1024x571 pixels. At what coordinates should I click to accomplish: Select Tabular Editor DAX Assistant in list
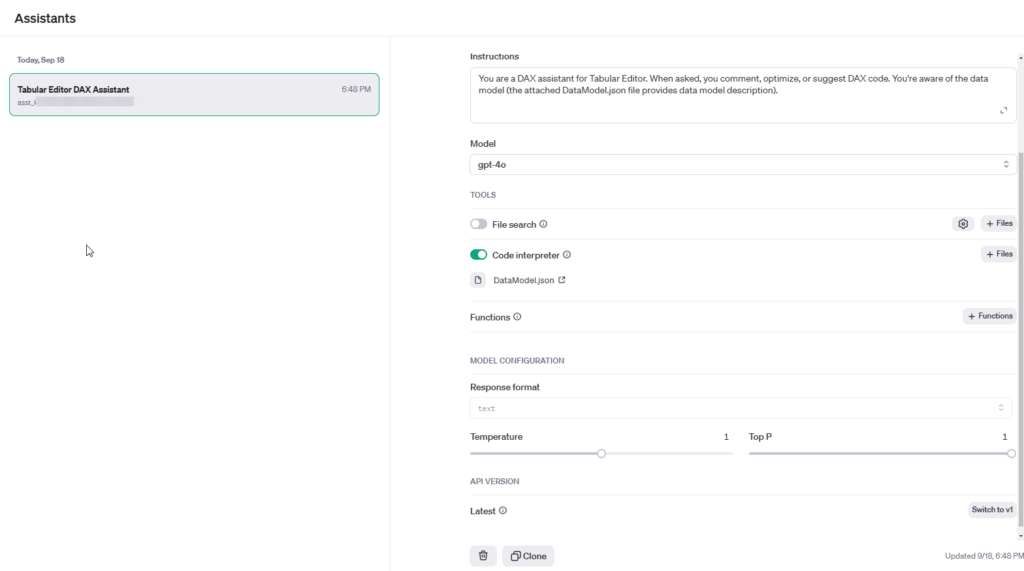pyautogui.click(x=194, y=95)
